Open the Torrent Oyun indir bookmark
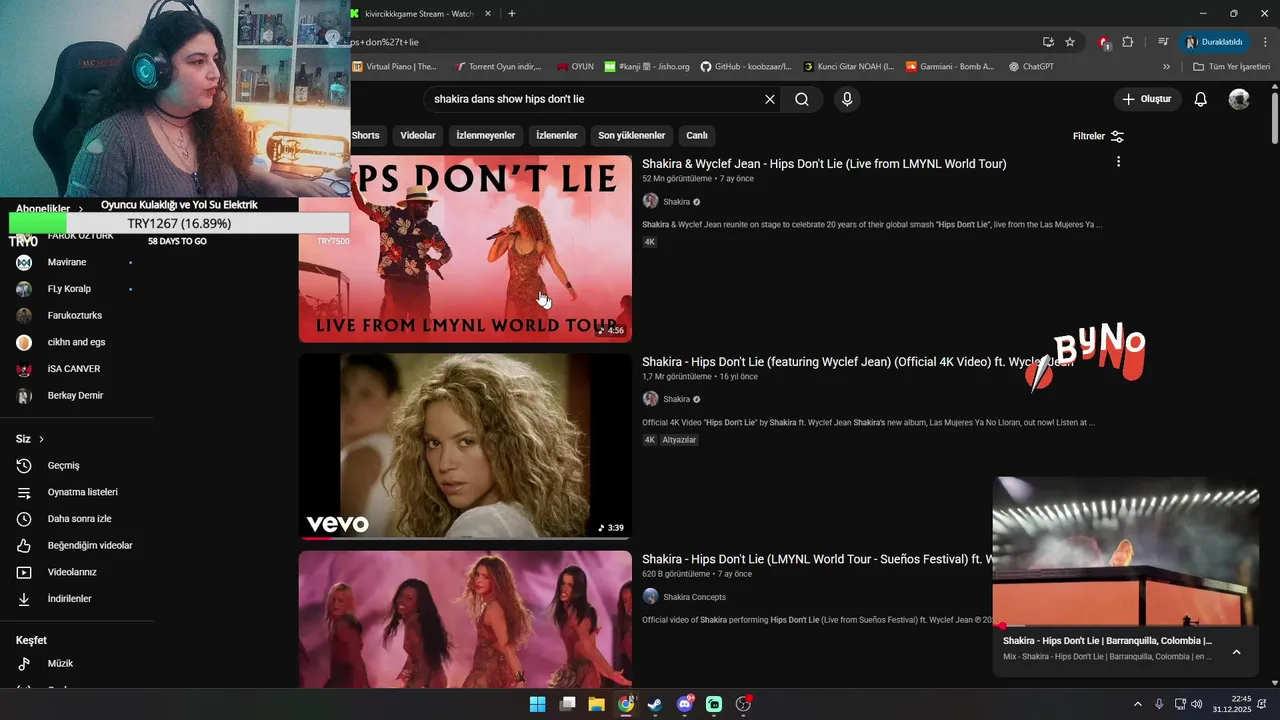The height and width of the screenshot is (720, 1280). tap(498, 67)
